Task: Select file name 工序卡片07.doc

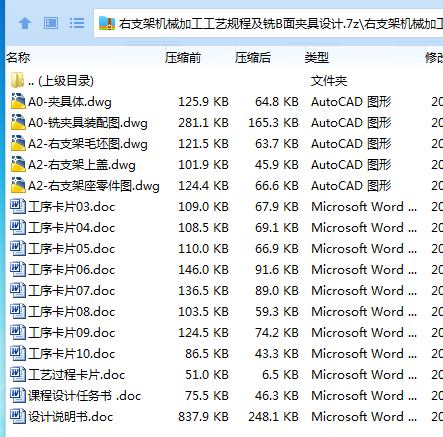Action: tap(72, 291)
